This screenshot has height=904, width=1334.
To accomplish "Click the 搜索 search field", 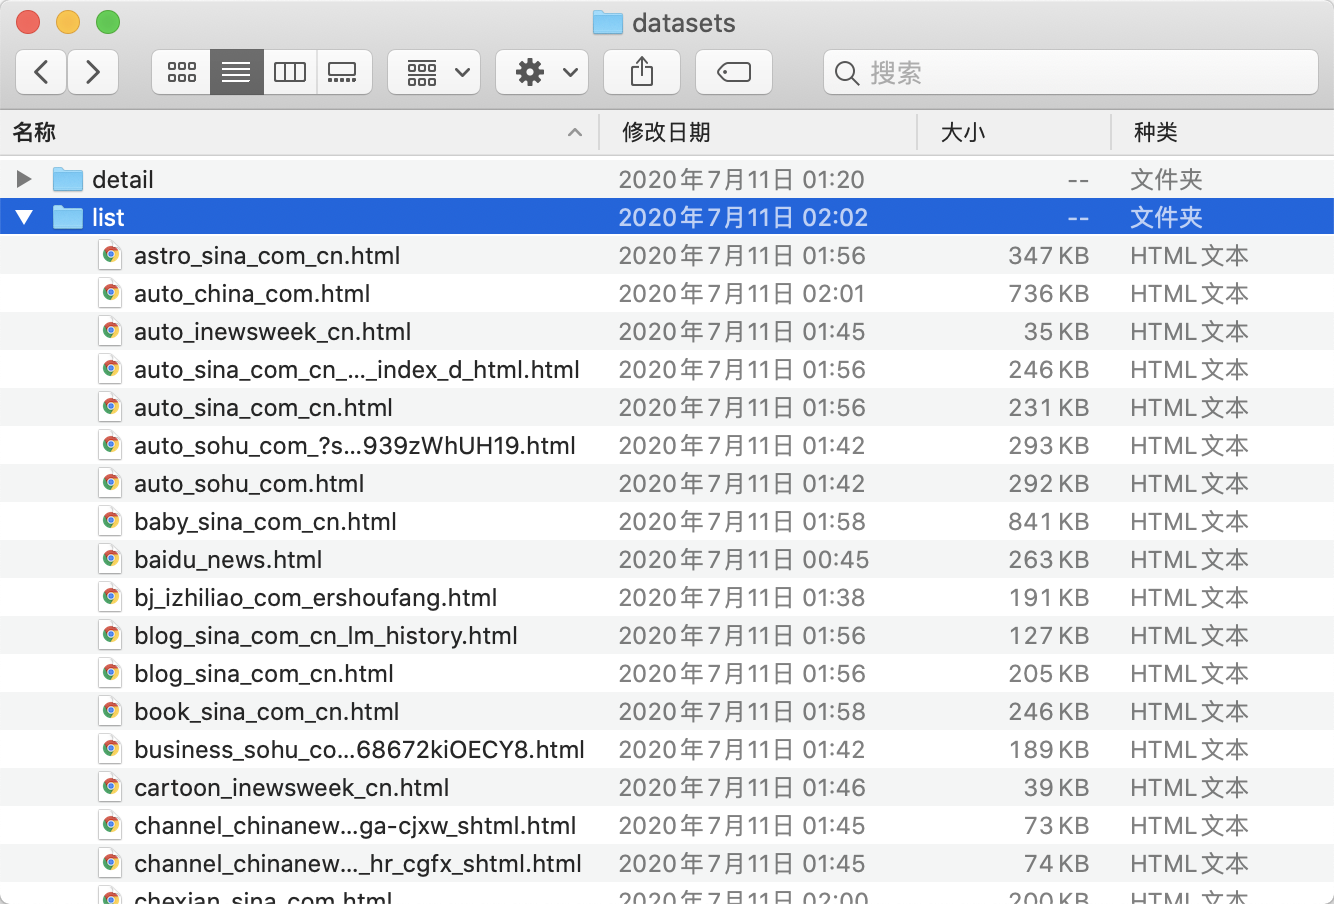I will (x=1070, y=72).
